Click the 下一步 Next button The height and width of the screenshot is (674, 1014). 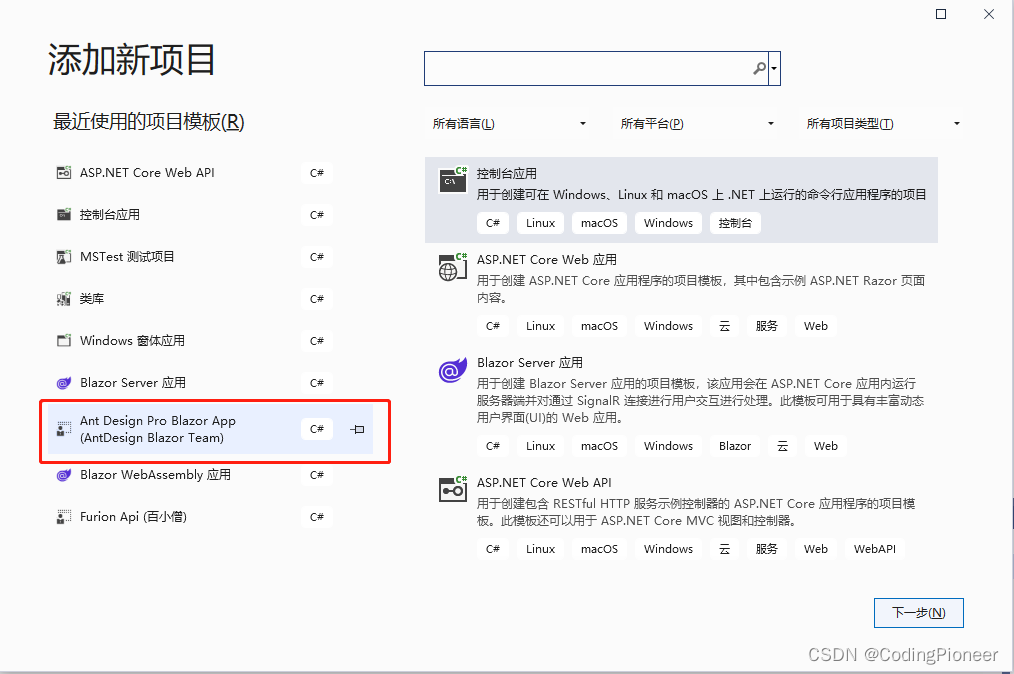(918, 612)
